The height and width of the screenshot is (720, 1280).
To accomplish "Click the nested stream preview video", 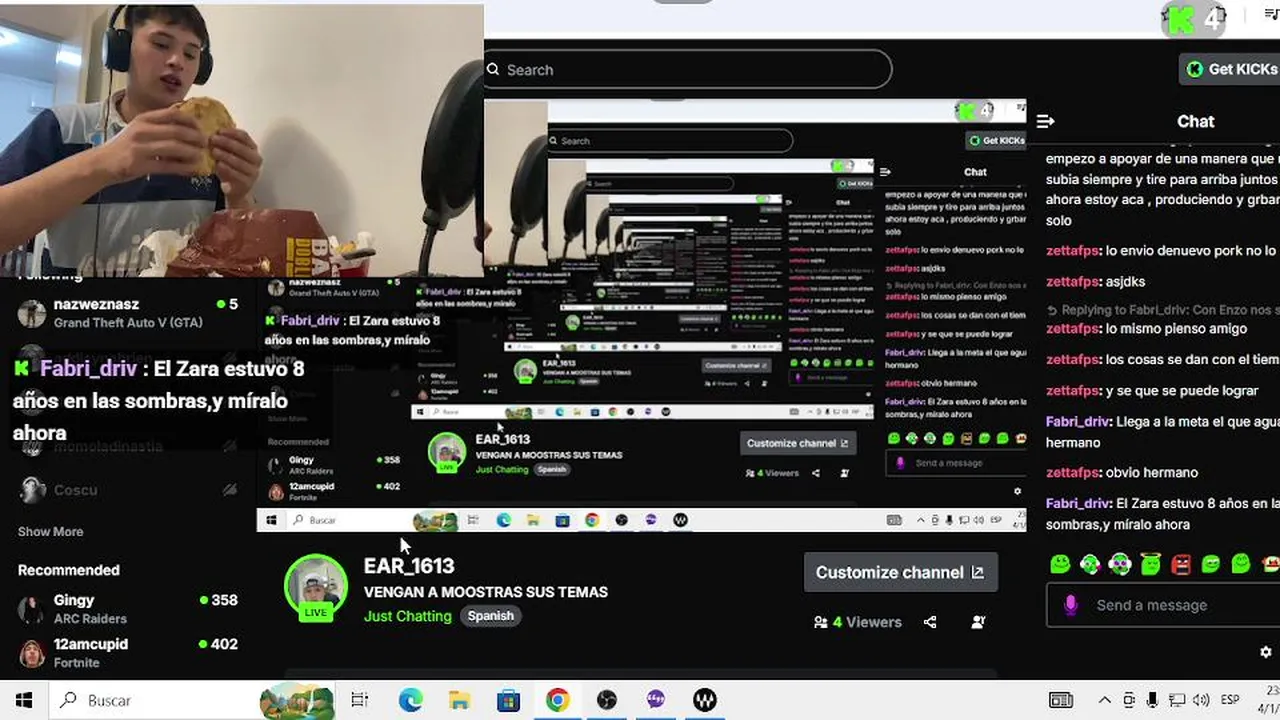I will [x=641, y=315].
